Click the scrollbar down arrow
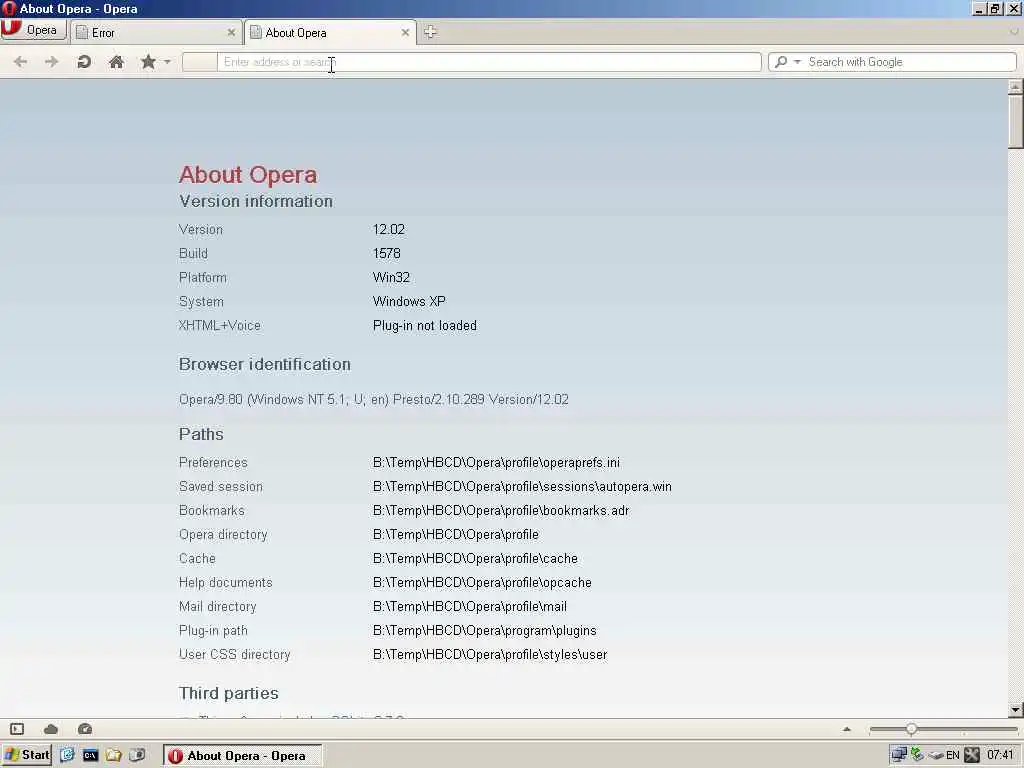This screenshot has width=1024, height=768. [x=1015, y=710]
